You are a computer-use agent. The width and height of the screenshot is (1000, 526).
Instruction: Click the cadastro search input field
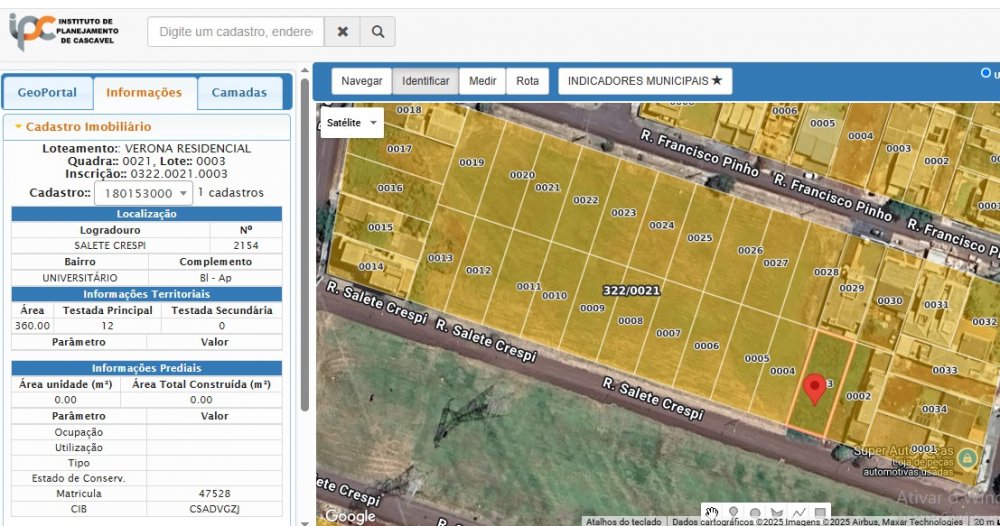pos(236,32)
